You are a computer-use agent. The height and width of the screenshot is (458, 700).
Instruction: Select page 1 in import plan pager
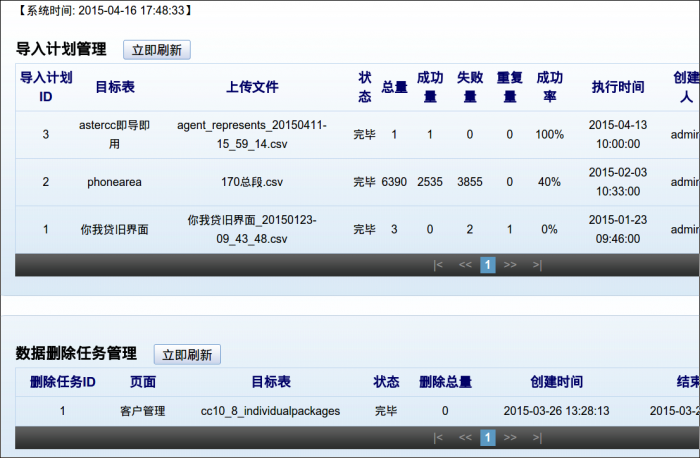488,265
